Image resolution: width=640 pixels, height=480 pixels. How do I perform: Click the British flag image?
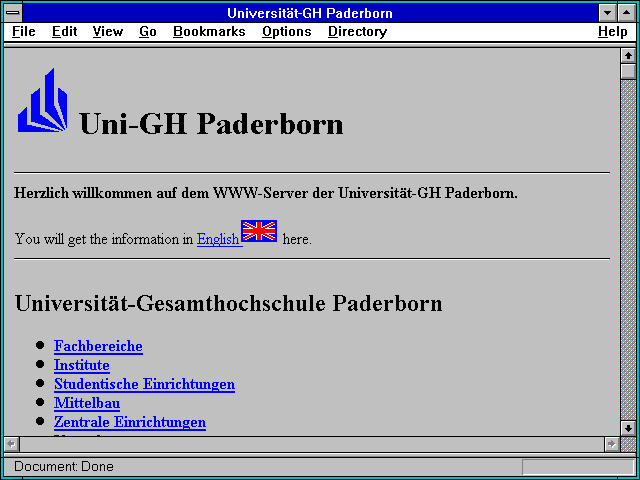coord(259,231)
